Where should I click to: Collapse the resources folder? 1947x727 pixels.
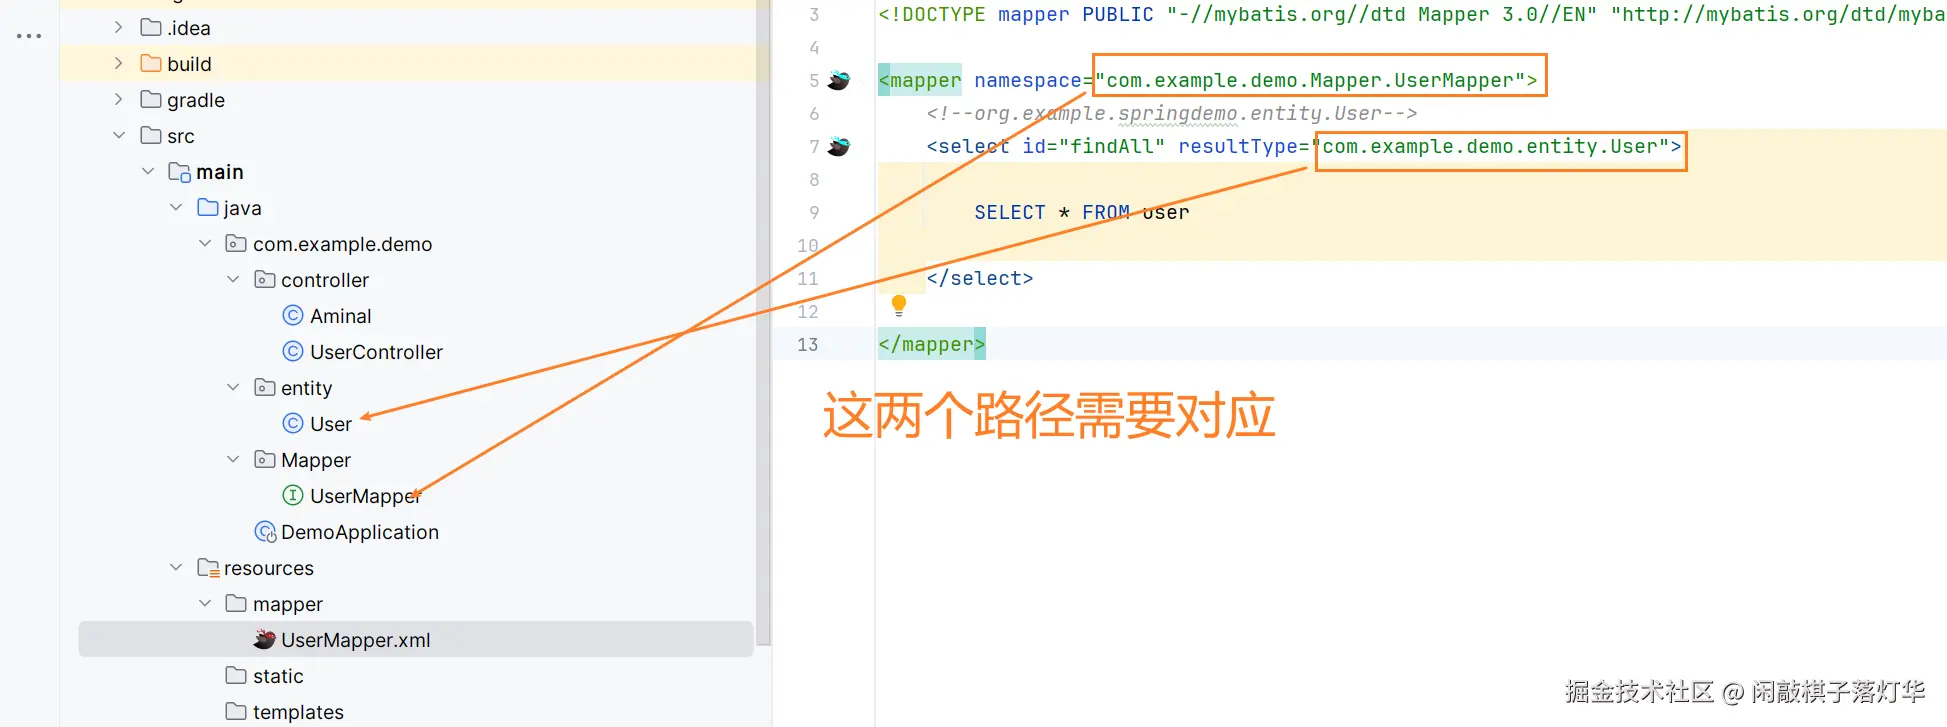[176, 567]
